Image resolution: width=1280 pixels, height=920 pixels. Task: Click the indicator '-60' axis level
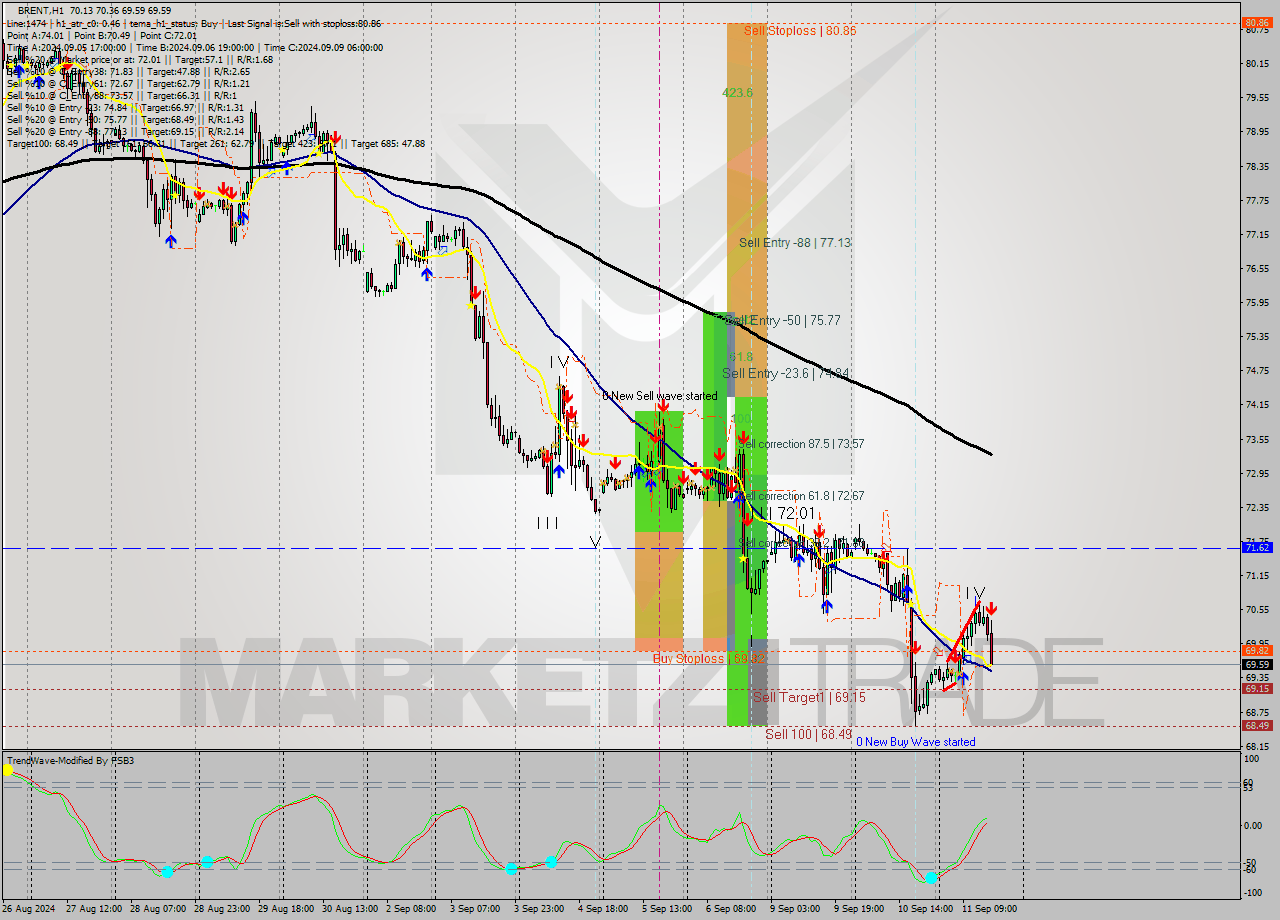[x=1250, y=869]
